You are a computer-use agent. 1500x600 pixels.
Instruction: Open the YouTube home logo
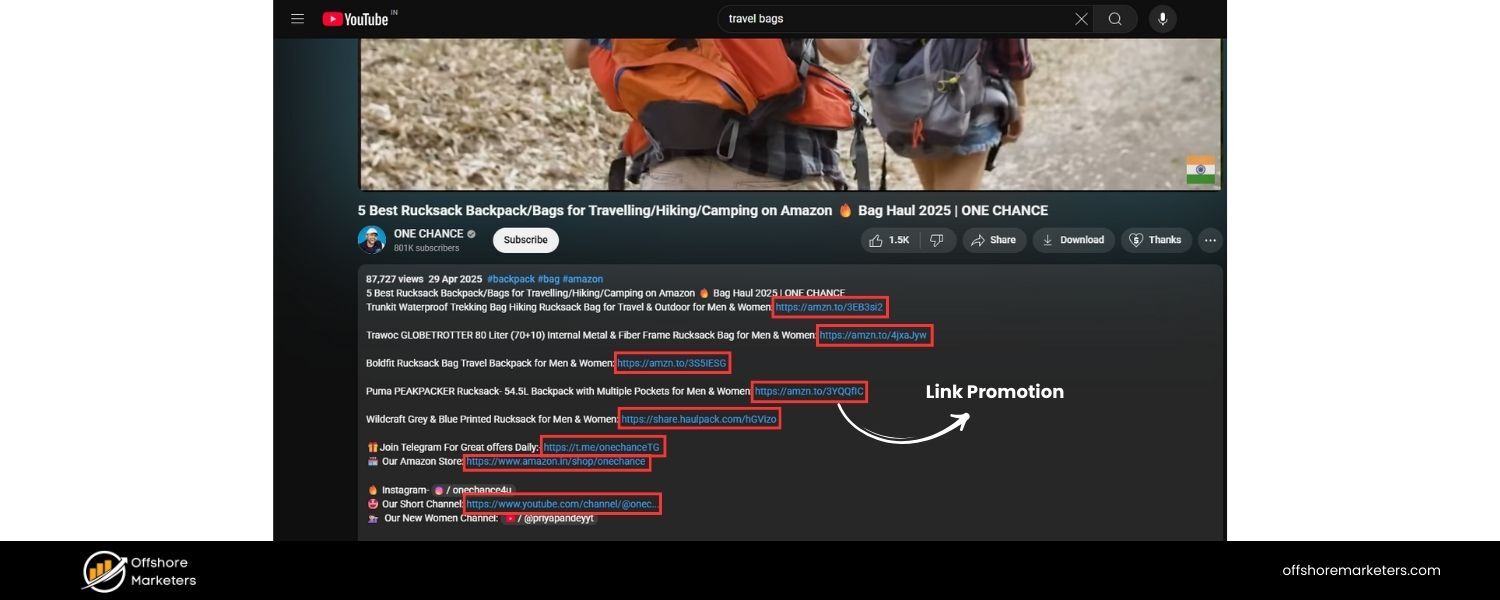pyautogui.click(x=358, y=18)
